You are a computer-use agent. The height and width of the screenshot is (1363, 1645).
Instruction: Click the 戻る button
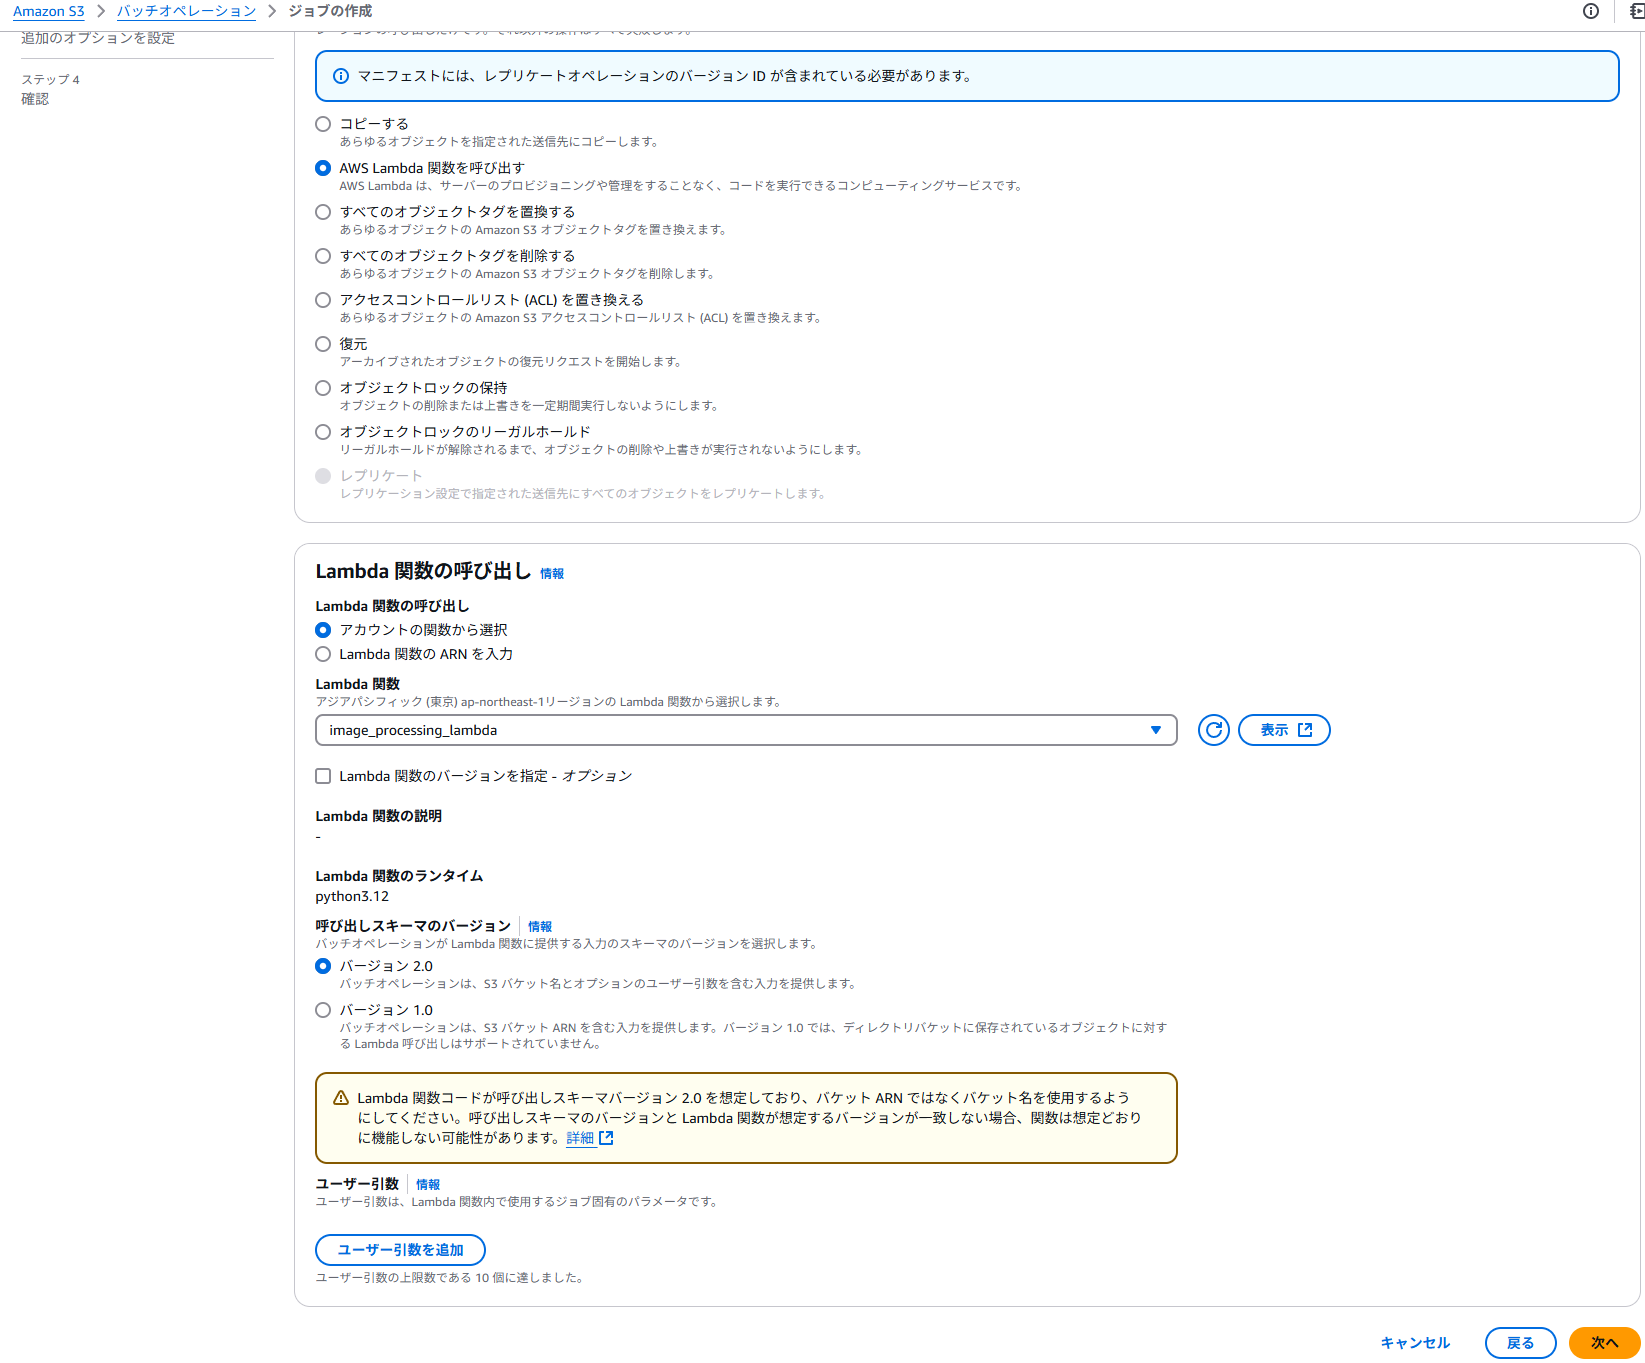[x=1520, y=1343]
